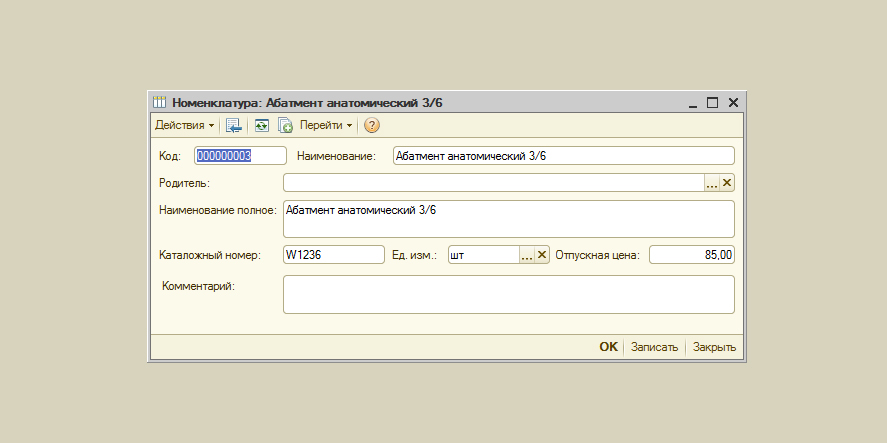Click the copy item toolbar icon
The height and width of the screenshot is (443, 887).
coord(285,126)
